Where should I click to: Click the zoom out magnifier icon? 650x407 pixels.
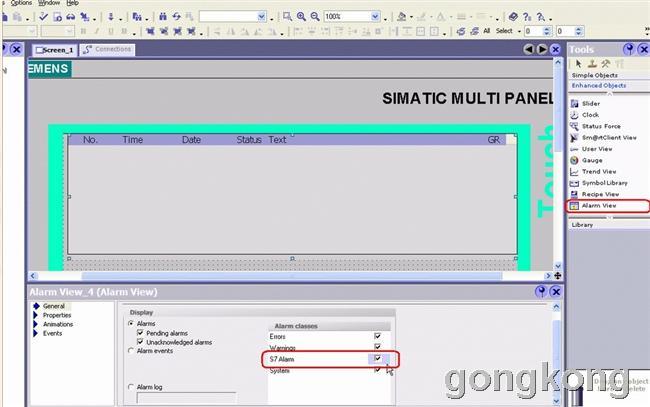pos(315,17)
